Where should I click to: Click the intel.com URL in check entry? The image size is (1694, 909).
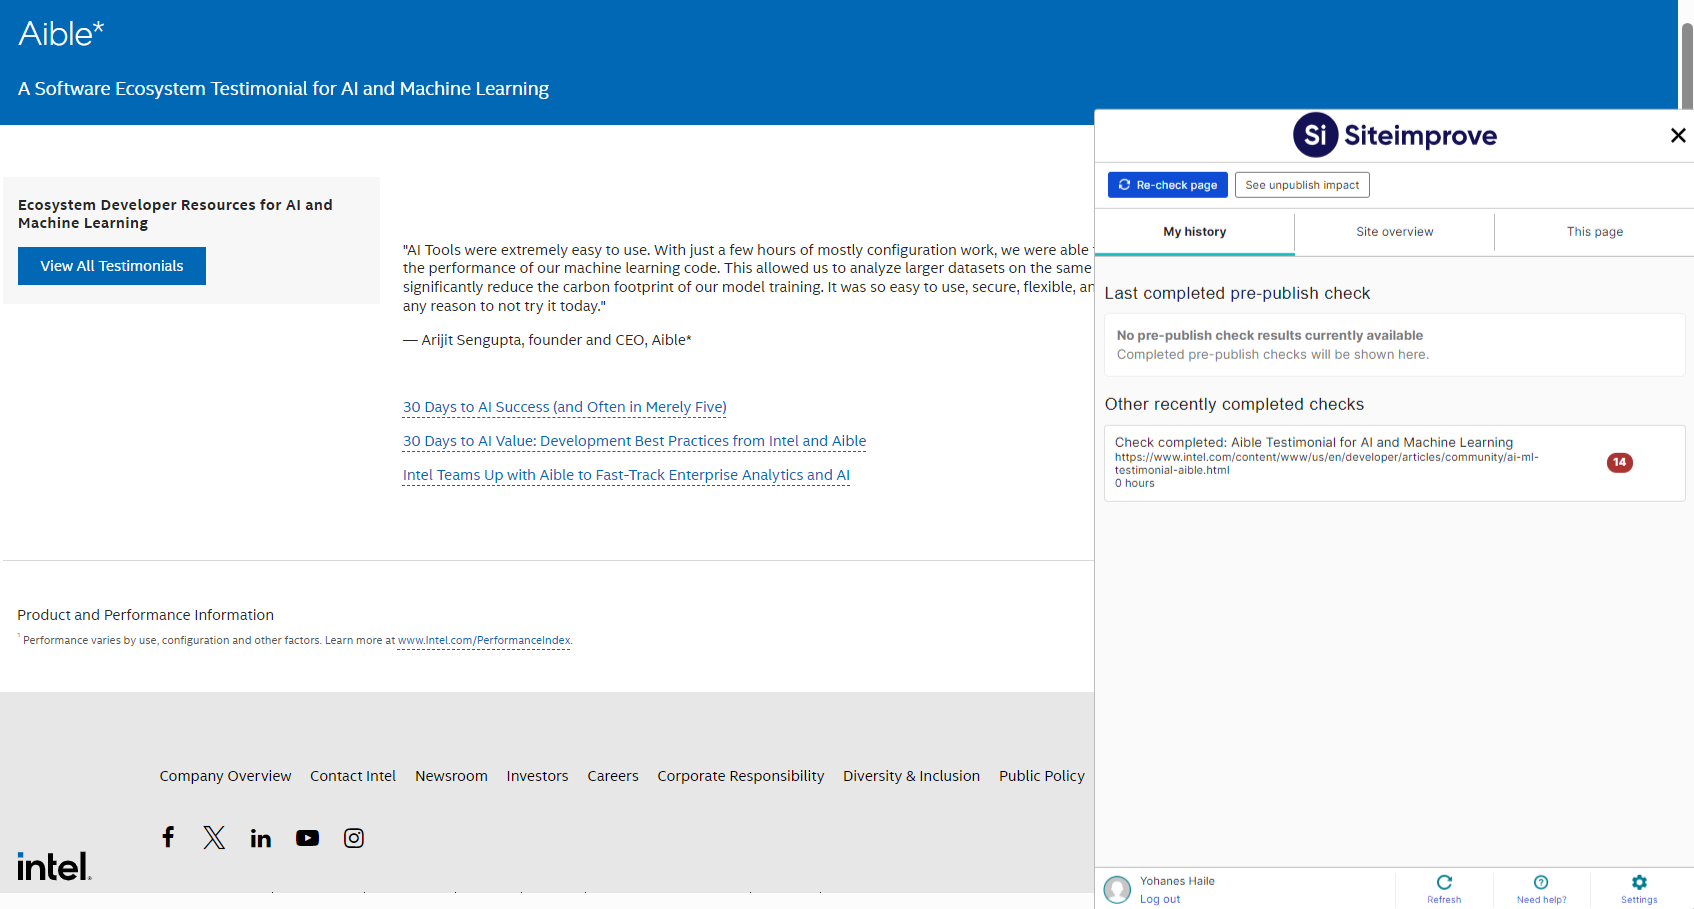point(1326,463)
